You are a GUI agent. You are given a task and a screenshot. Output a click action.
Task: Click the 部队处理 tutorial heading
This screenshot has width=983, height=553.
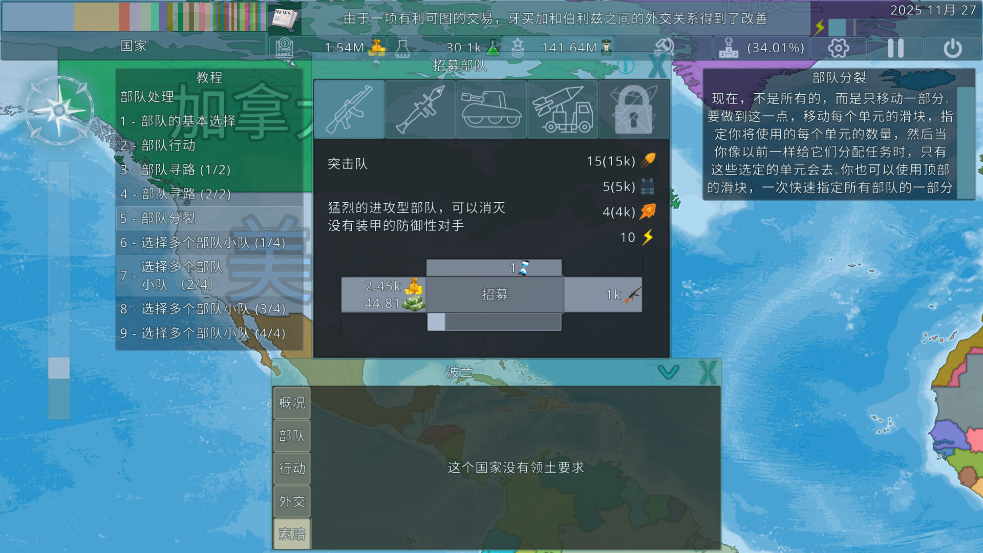[147, 97]
